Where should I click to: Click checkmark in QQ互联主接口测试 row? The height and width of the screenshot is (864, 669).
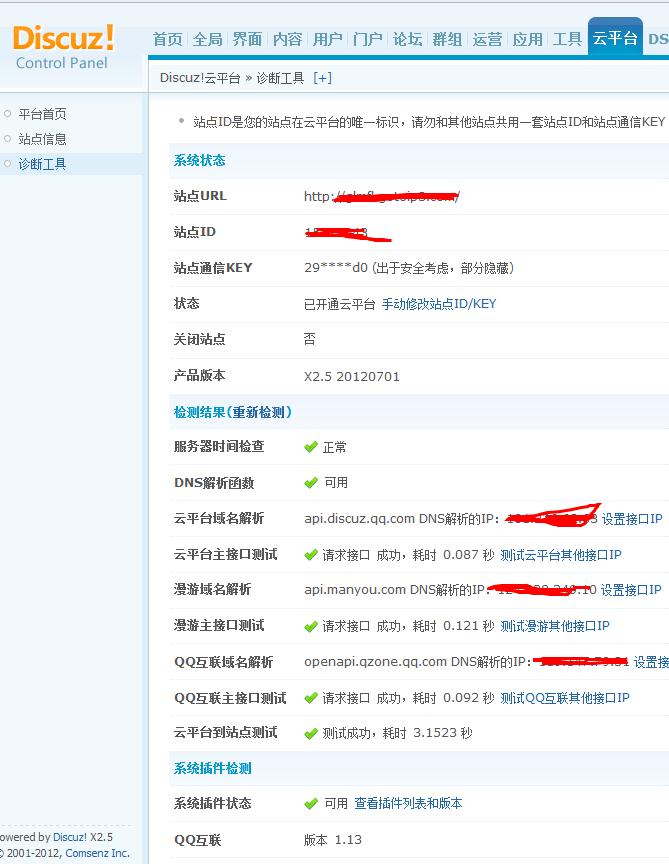tap(311, 698)
